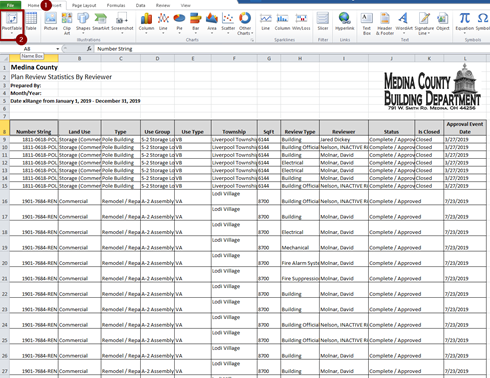Insert a Bar chart
The image size is (490, 378).
(x=196, y=23)
